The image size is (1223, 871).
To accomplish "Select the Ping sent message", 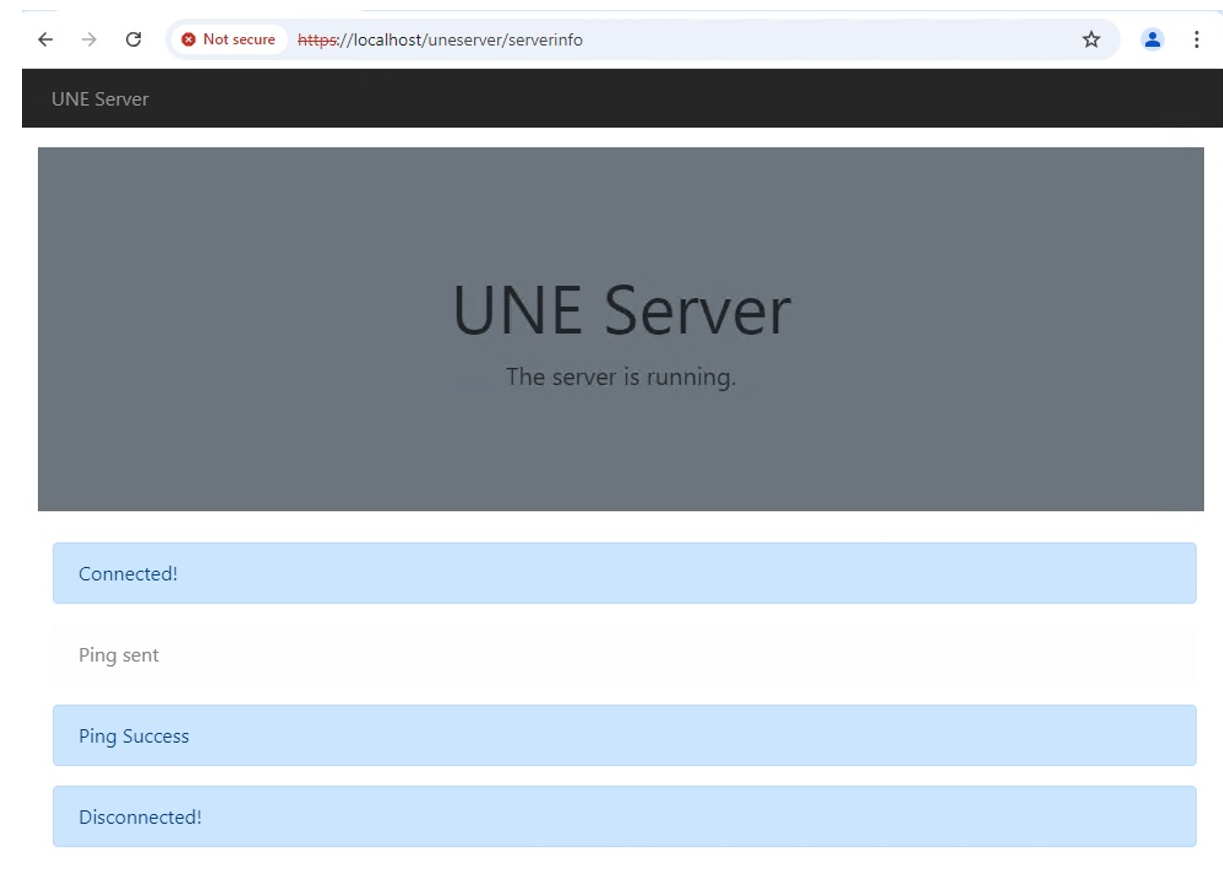I will pos(624,655).
